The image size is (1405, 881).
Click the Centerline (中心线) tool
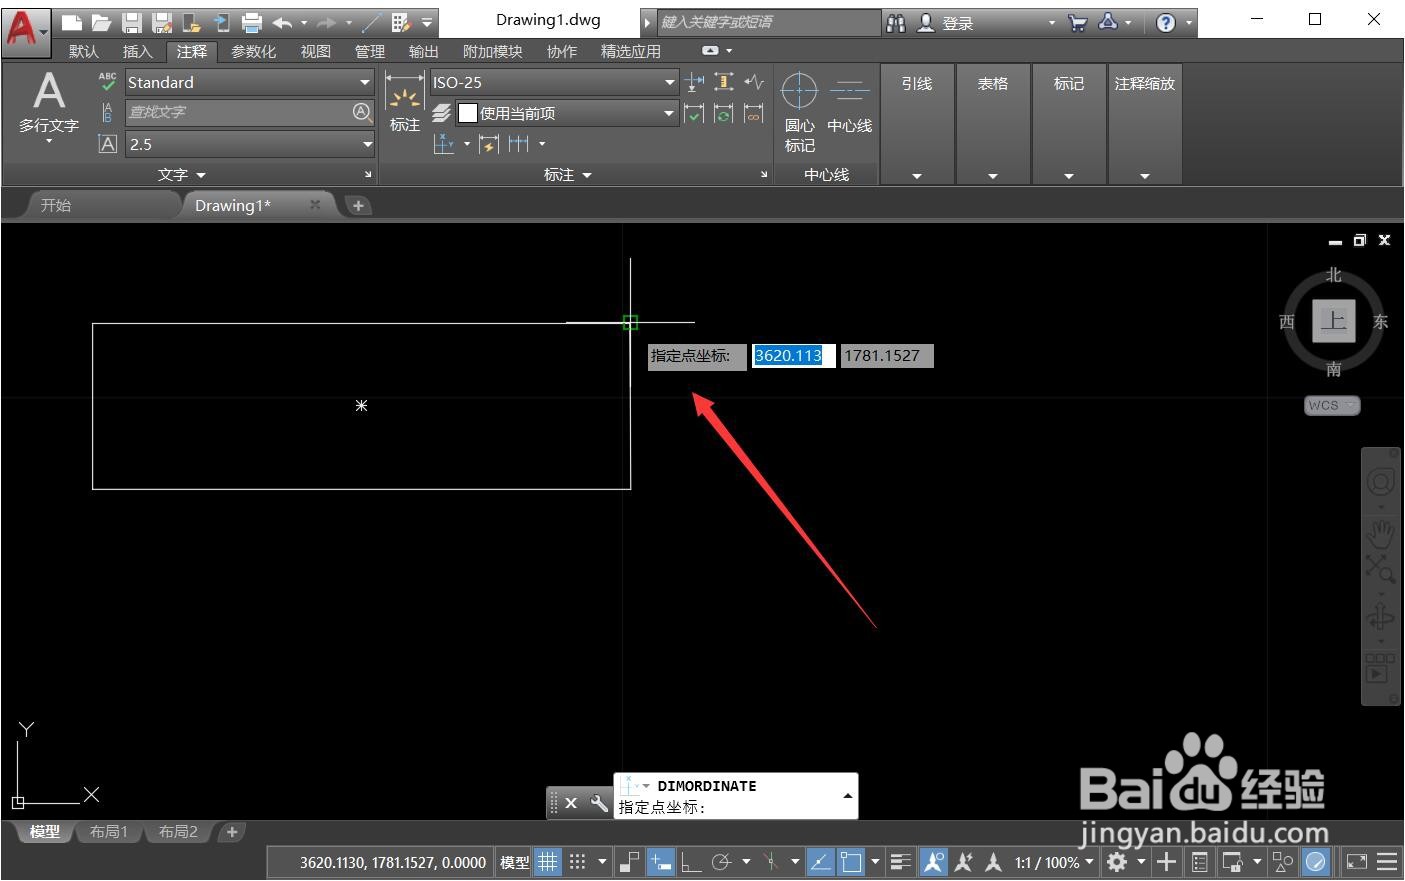point(850,104)
